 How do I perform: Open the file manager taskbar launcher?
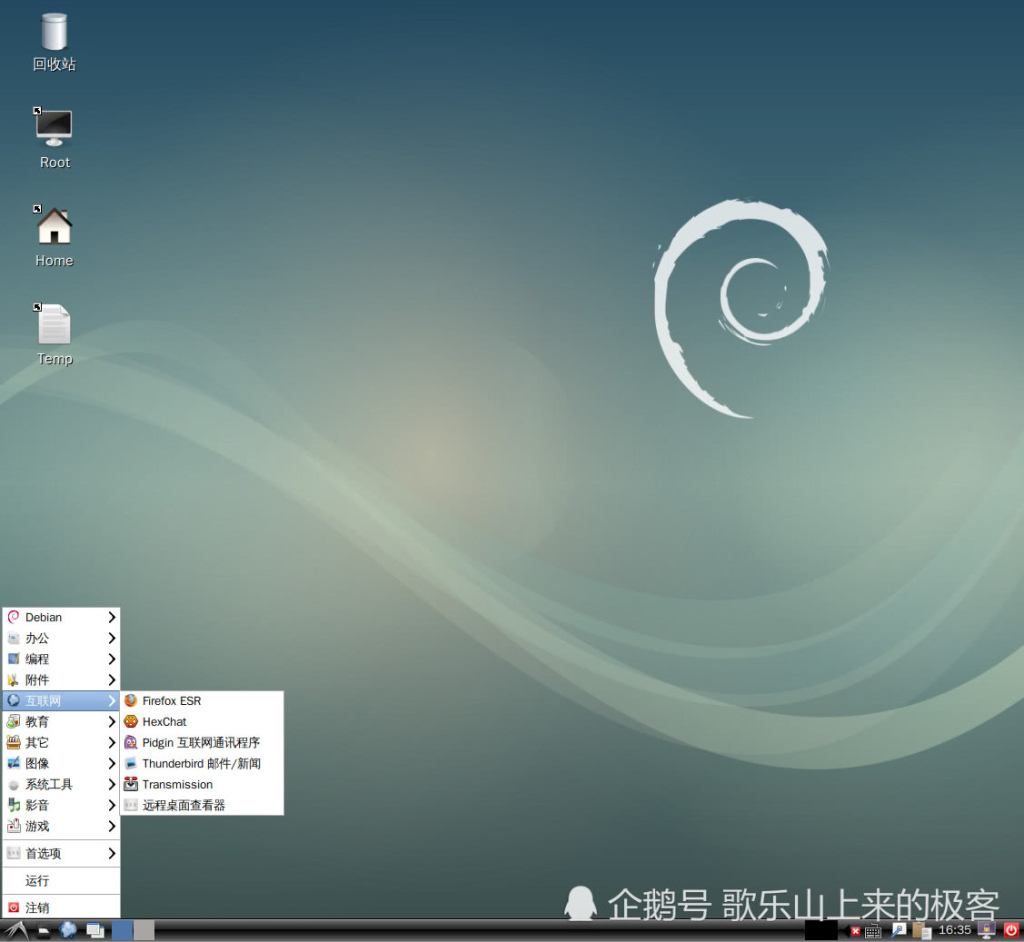[43, 931]
